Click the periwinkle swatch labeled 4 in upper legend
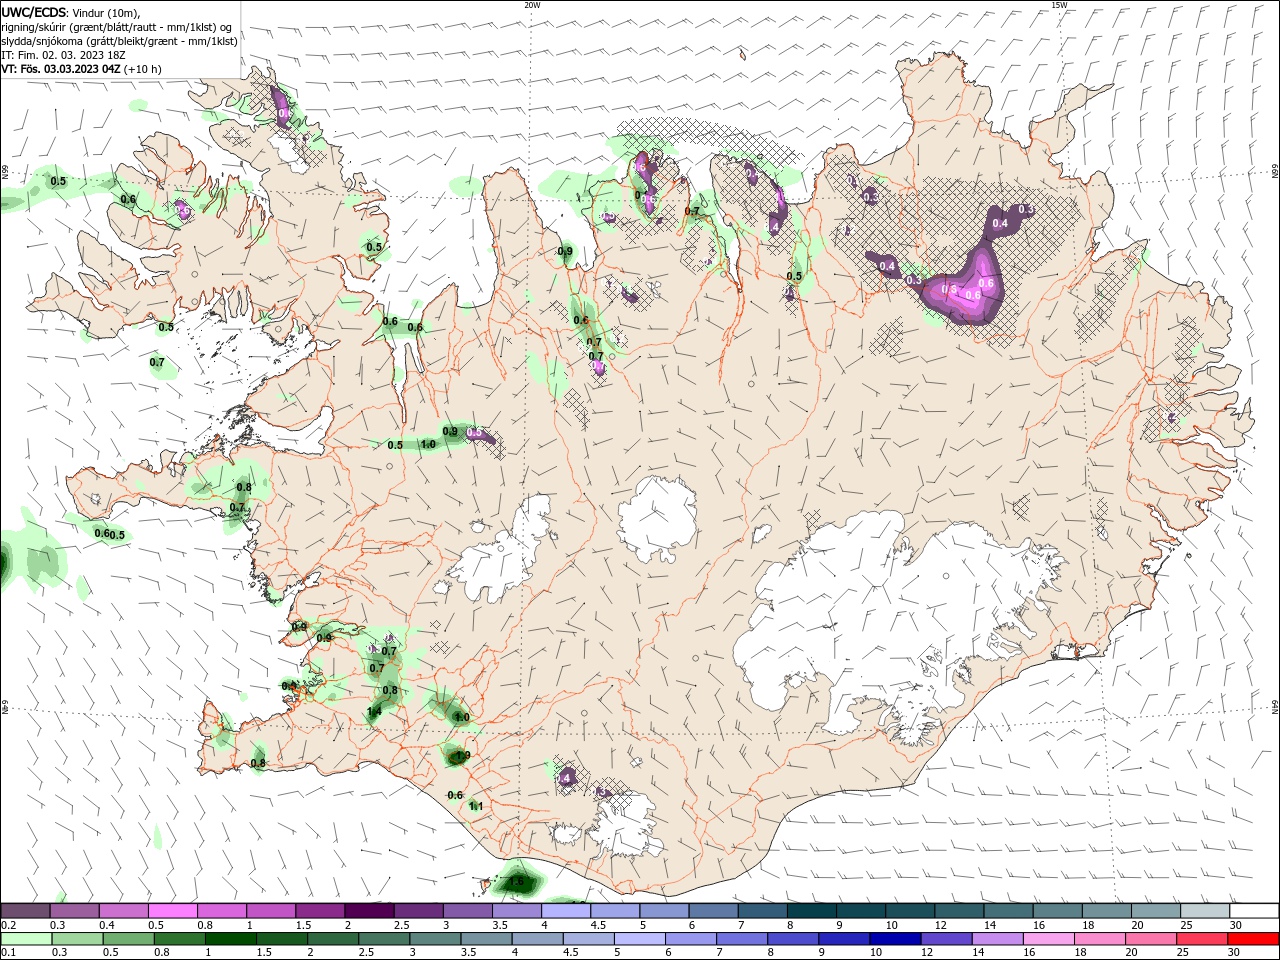Screen dimensions: 1280x960 pos(565,911)
